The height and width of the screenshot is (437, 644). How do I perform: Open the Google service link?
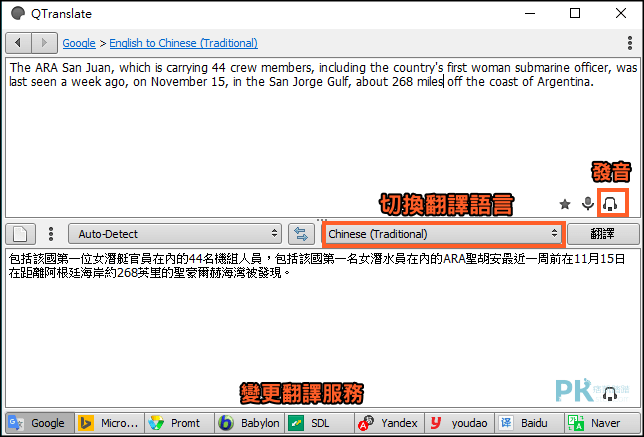coord(79,43)
